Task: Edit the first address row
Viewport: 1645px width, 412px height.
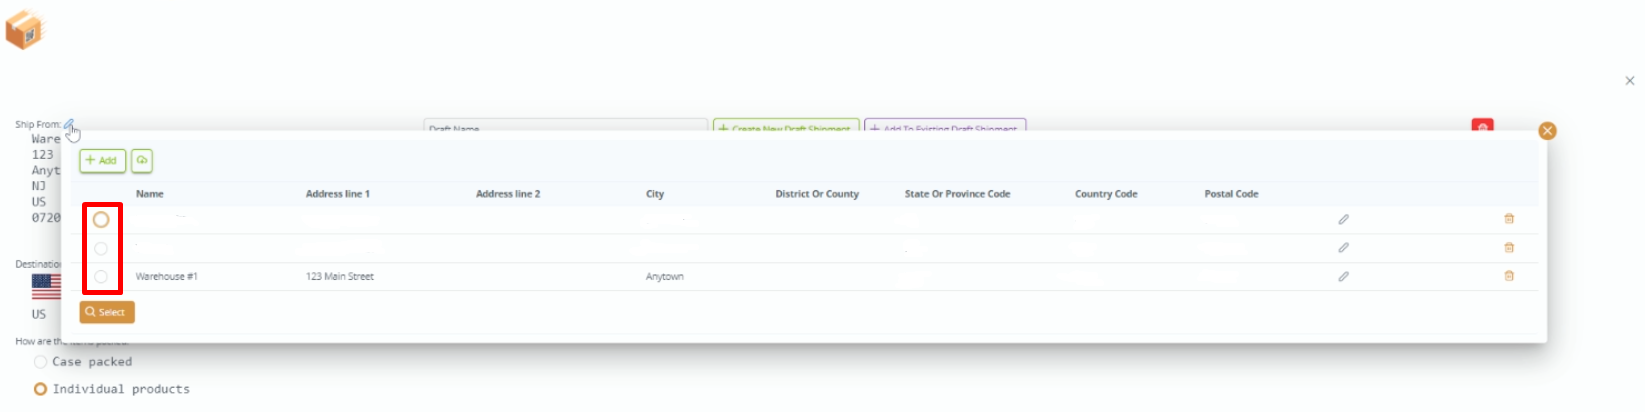Action: (1343, 219)
